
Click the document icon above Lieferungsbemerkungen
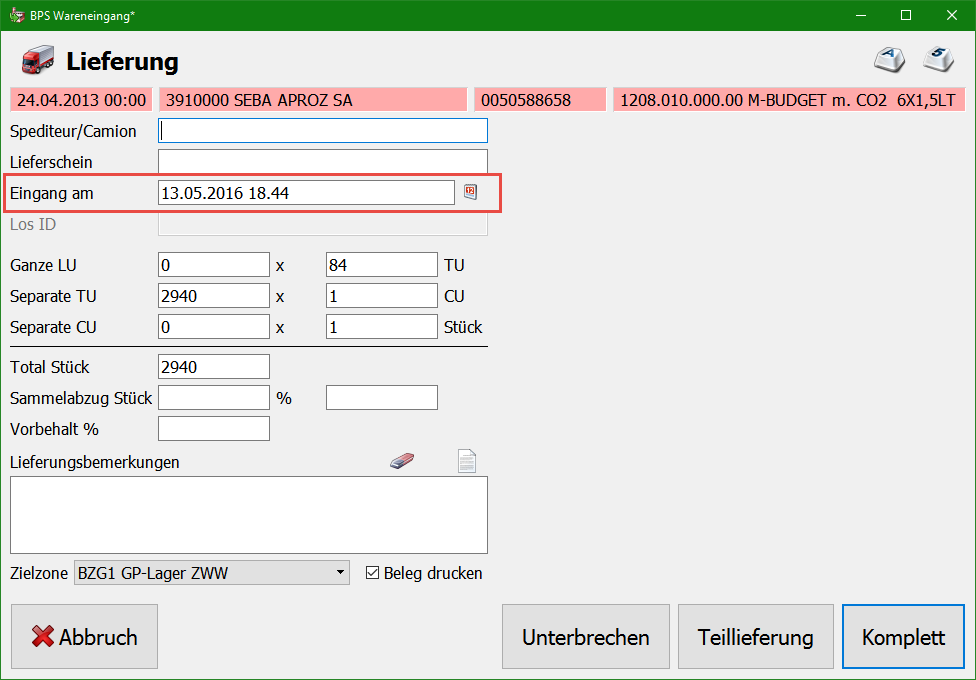click(466, 461)
